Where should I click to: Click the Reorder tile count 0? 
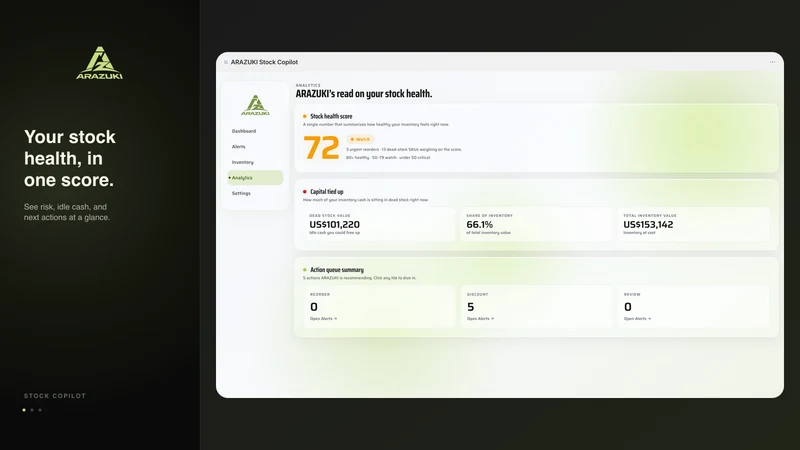point(314,307)
